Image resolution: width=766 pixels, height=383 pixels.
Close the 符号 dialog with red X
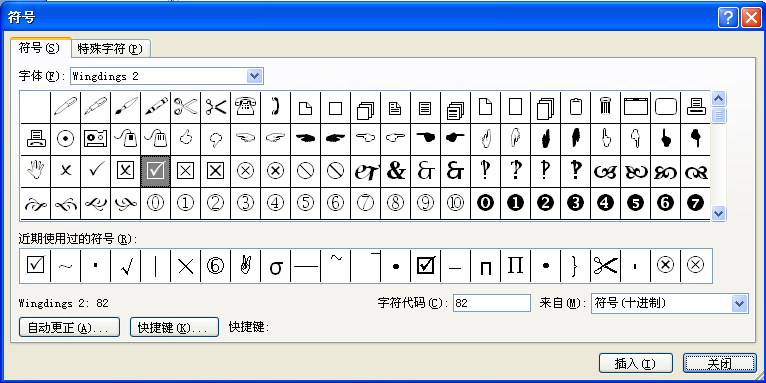[x=751, y=18]
